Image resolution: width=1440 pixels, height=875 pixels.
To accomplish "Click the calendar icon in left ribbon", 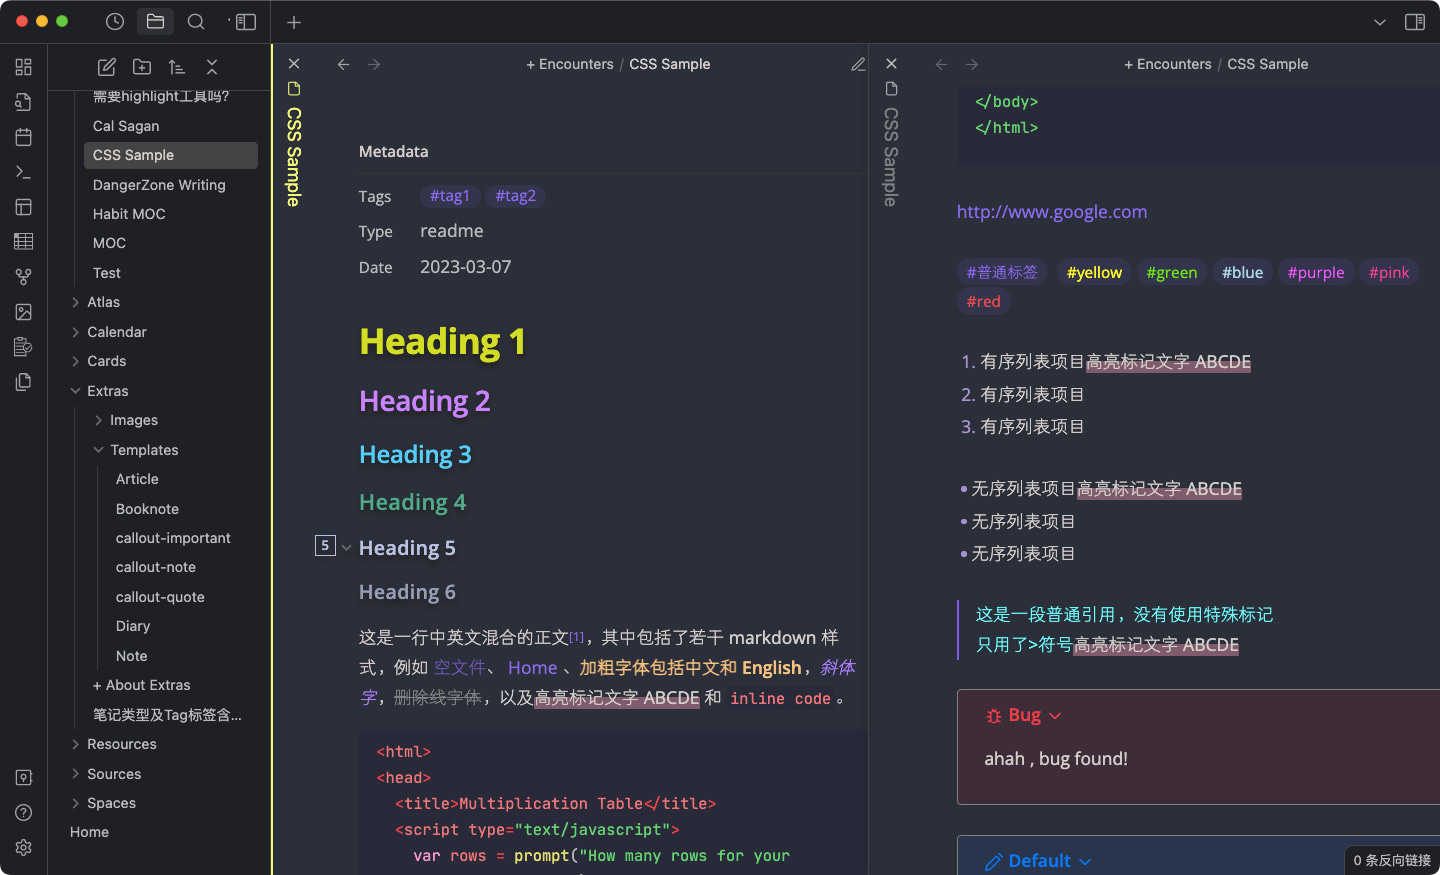I will [x=24, y=137].
